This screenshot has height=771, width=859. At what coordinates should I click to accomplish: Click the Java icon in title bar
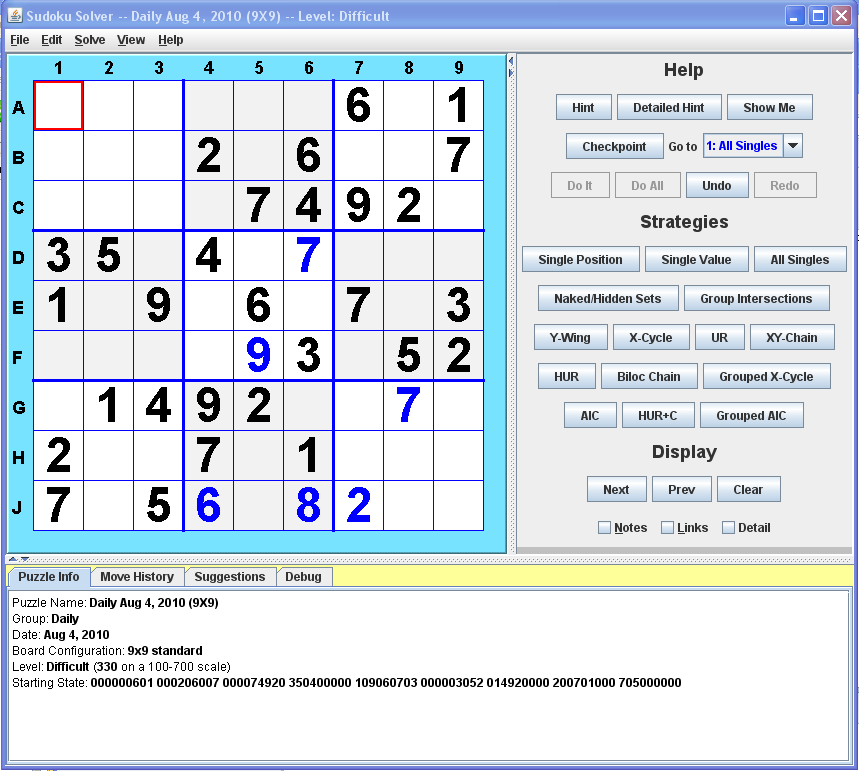(x=15, y=15)
